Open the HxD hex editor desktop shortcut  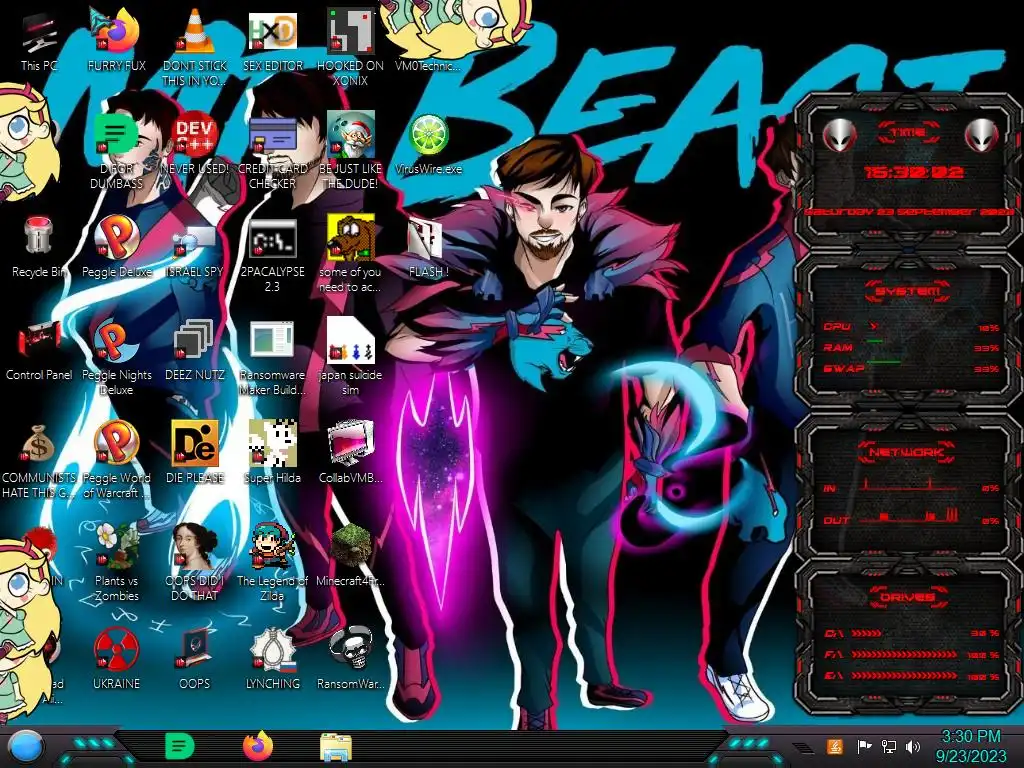[272, 40]
